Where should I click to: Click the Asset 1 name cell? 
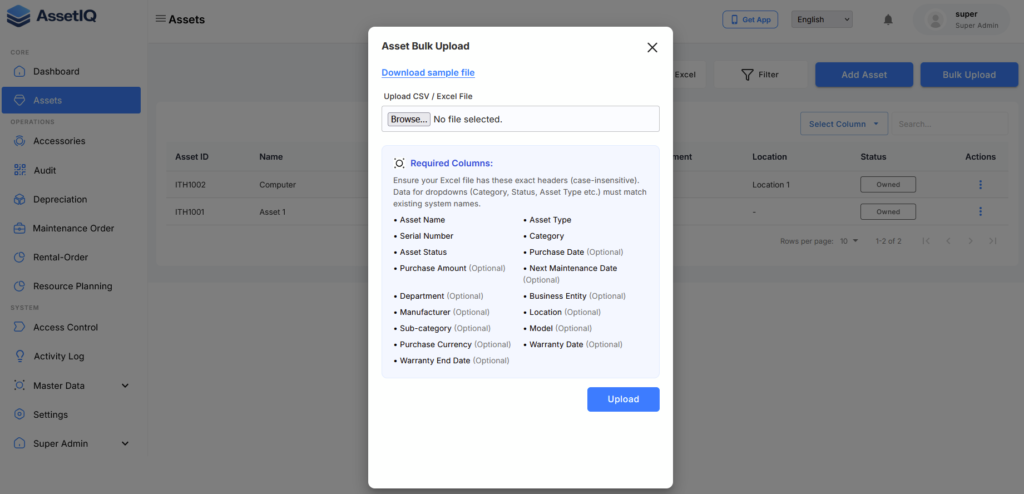pyautogui.click(x=272, y=212)
